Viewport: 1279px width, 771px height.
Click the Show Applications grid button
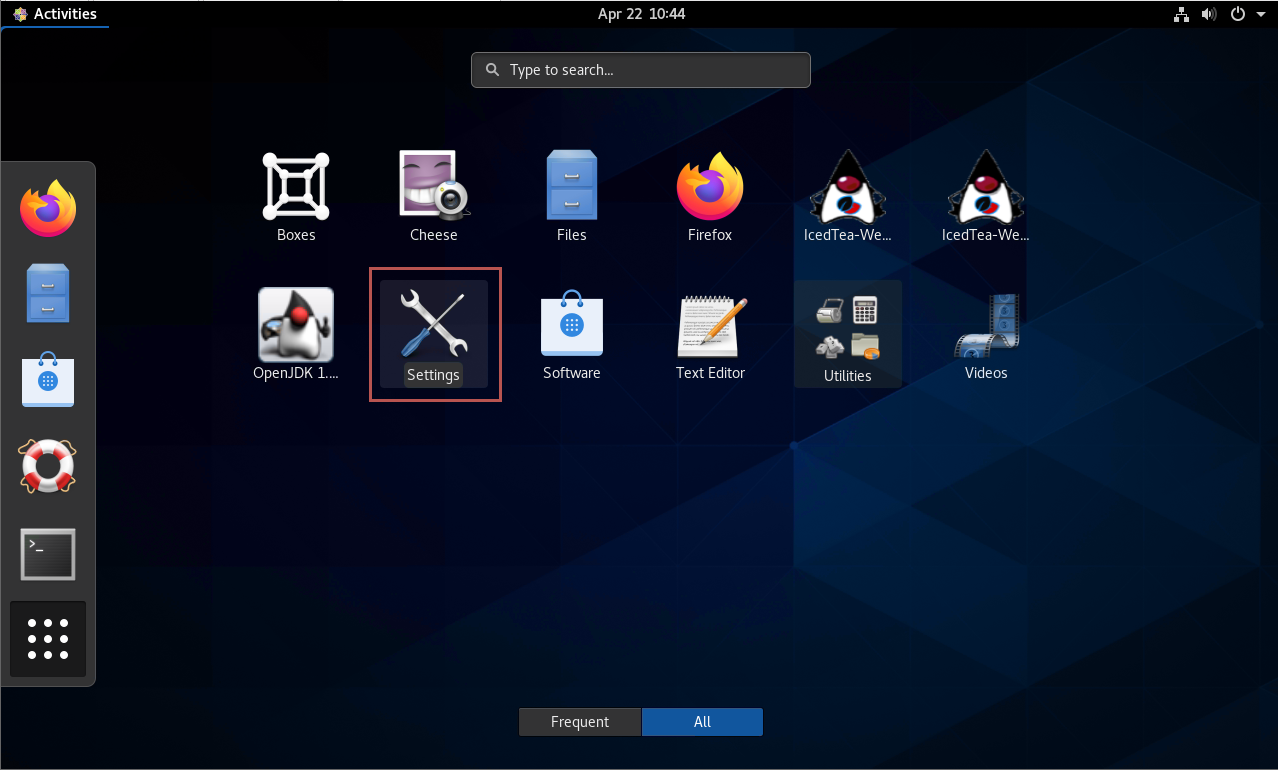pyautogui.click(x=48, y=639)
